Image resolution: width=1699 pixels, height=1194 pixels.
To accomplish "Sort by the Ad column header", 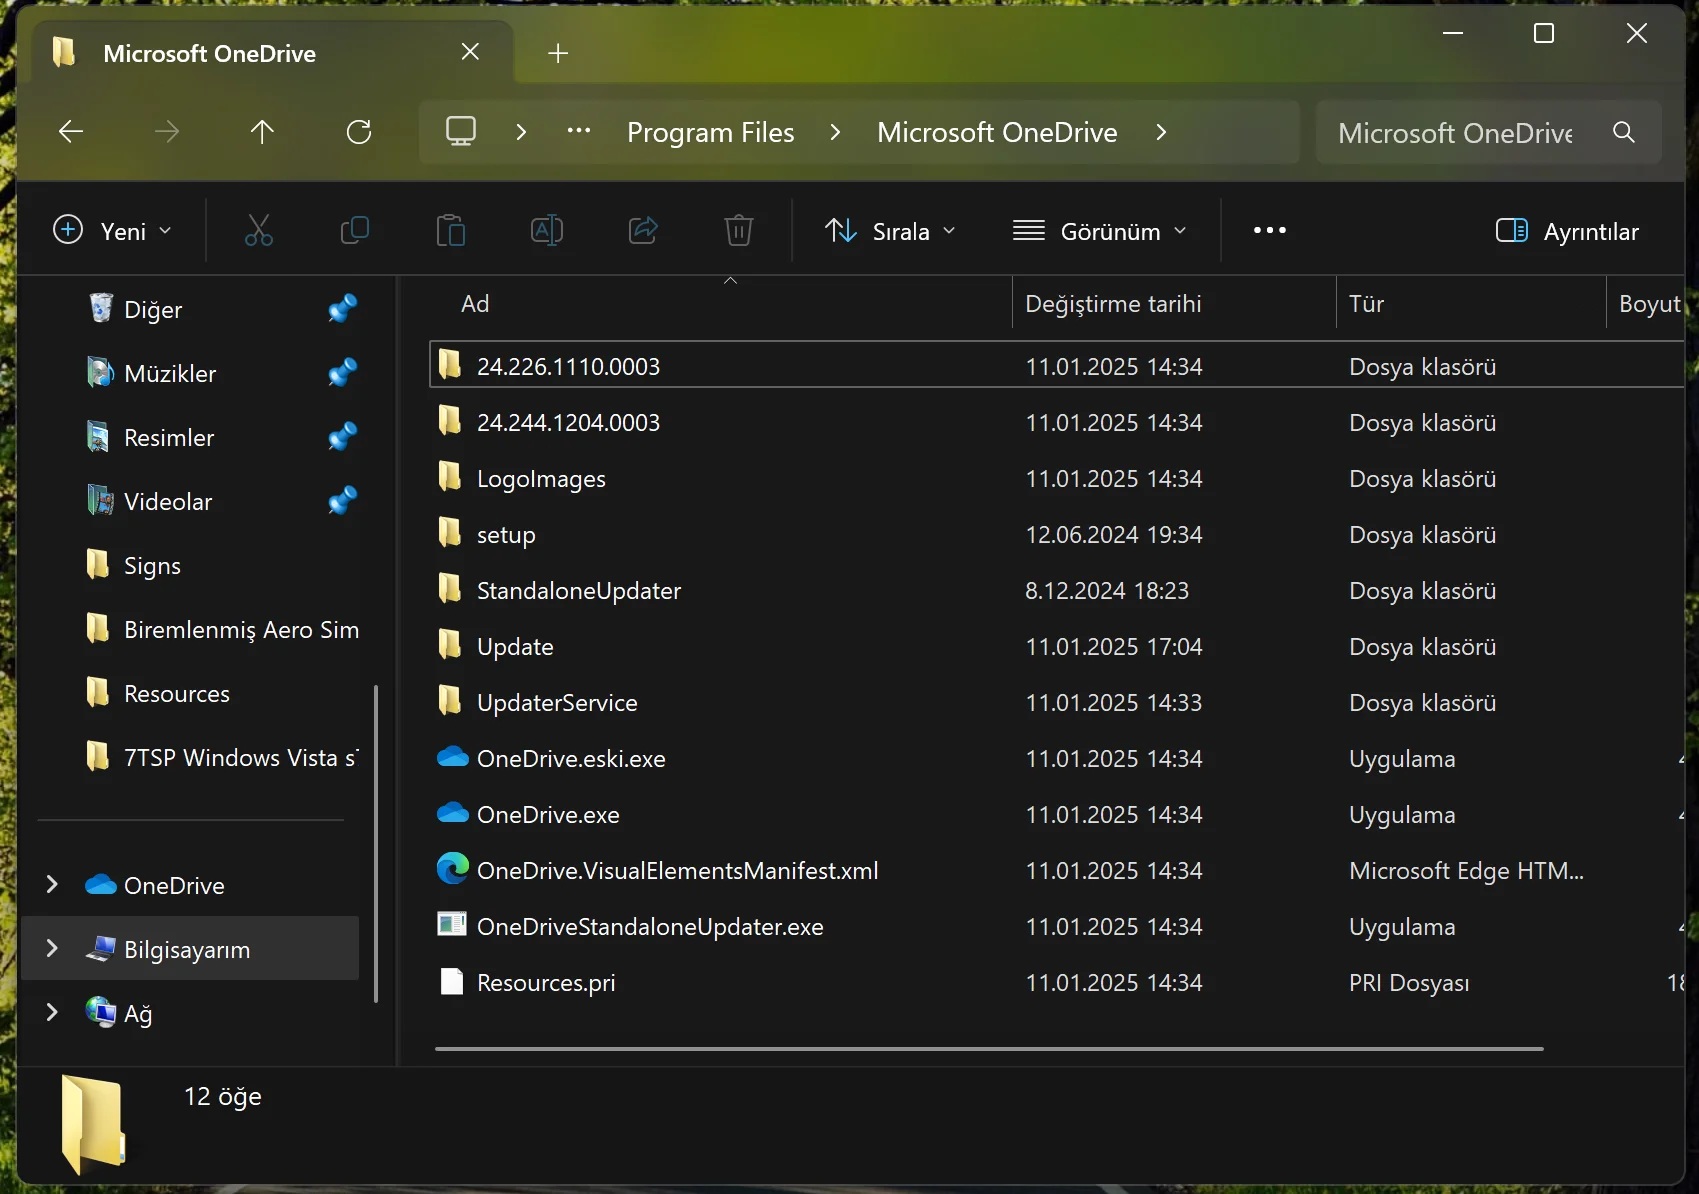I will coord(720,304).
